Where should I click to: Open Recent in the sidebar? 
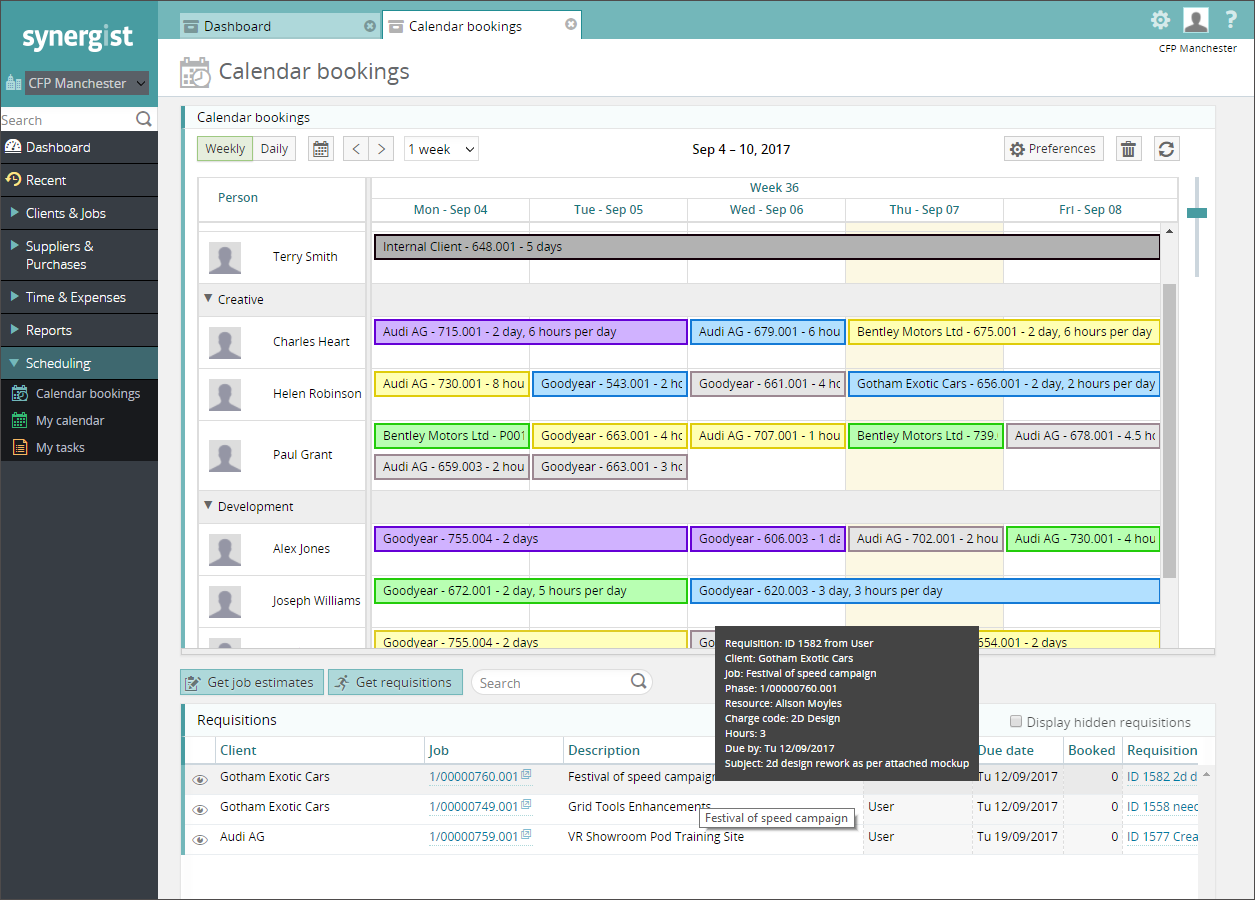click(79, 180)
